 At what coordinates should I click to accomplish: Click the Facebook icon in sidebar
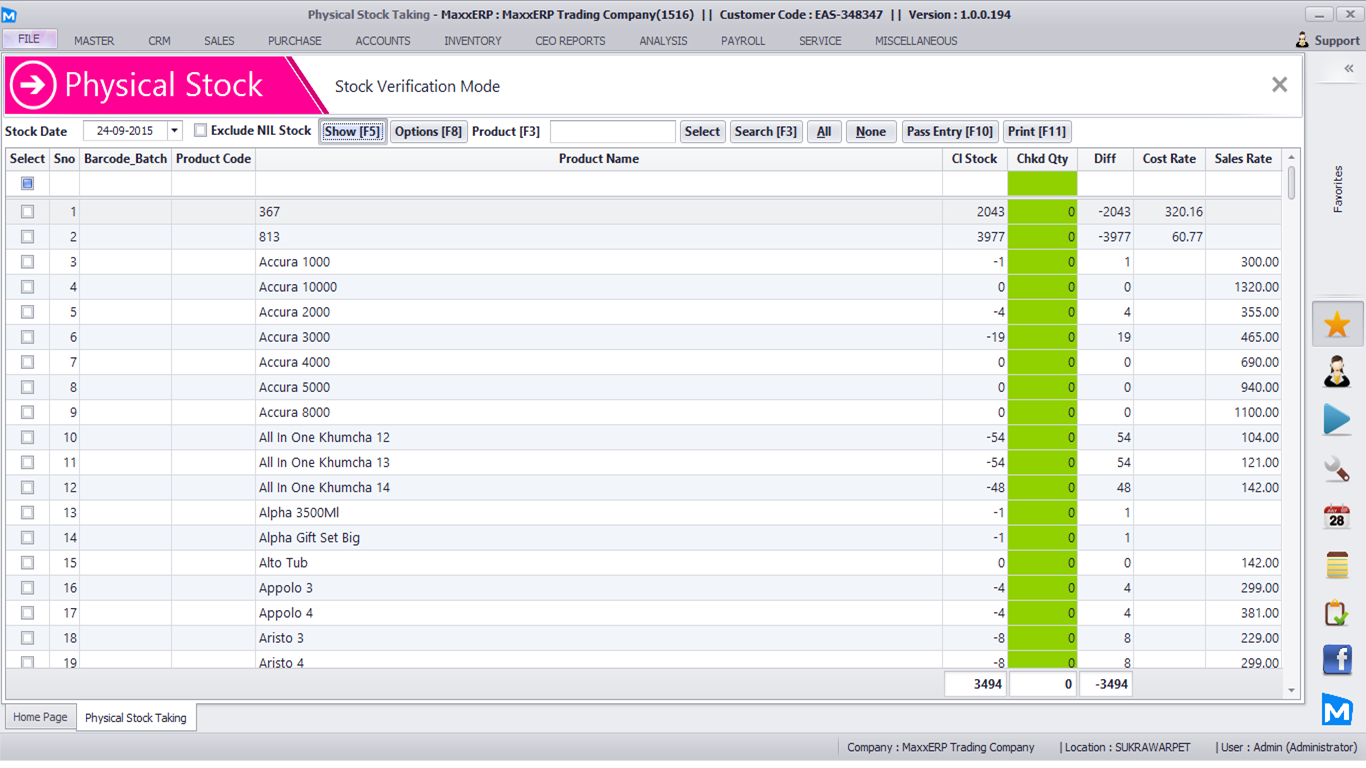pos(1337,660)
